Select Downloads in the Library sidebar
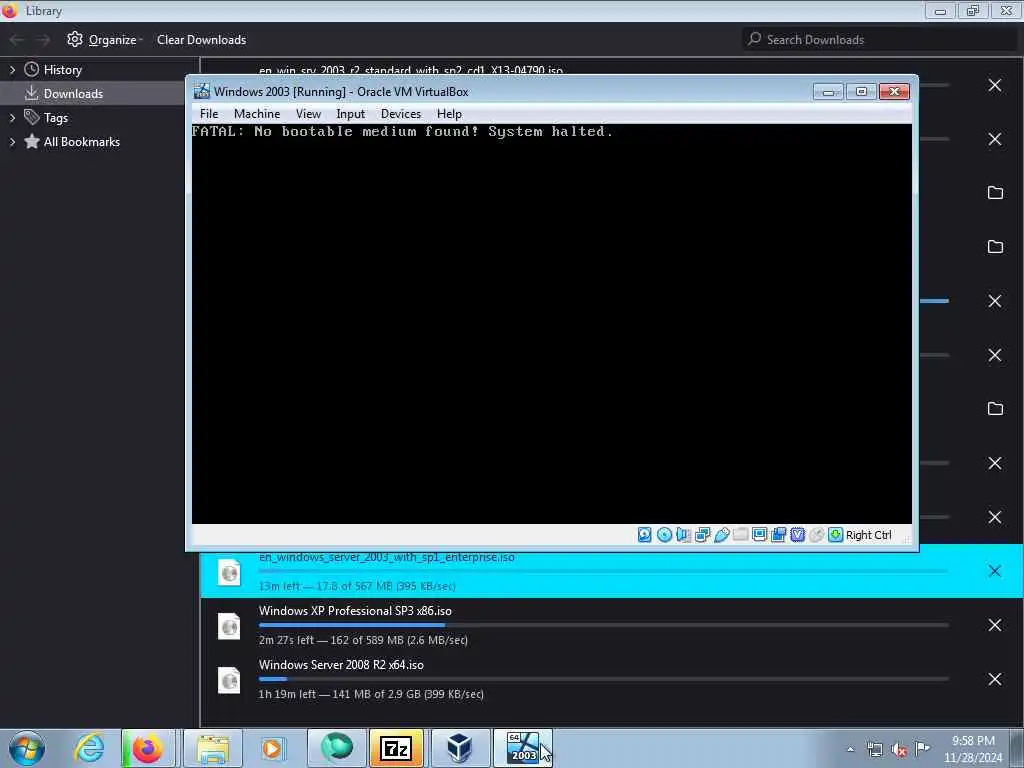The image size is (1024, 768). pos(73,93)
